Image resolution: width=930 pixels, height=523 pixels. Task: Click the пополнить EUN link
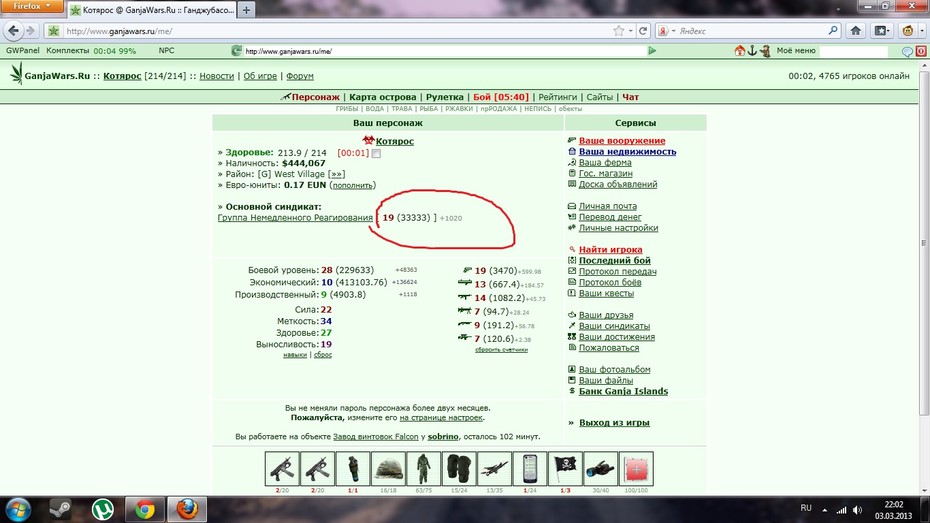[352, 186]
